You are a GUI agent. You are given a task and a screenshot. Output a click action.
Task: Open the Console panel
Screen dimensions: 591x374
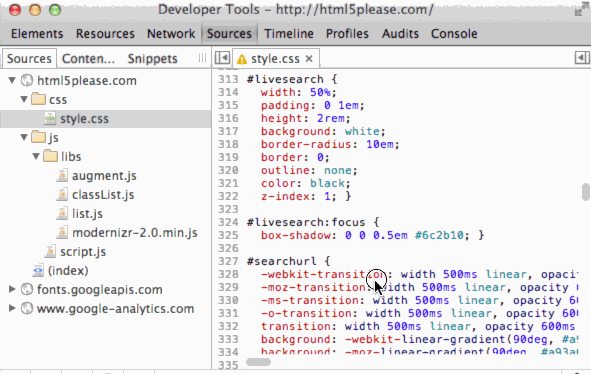[x=454, y=34]
